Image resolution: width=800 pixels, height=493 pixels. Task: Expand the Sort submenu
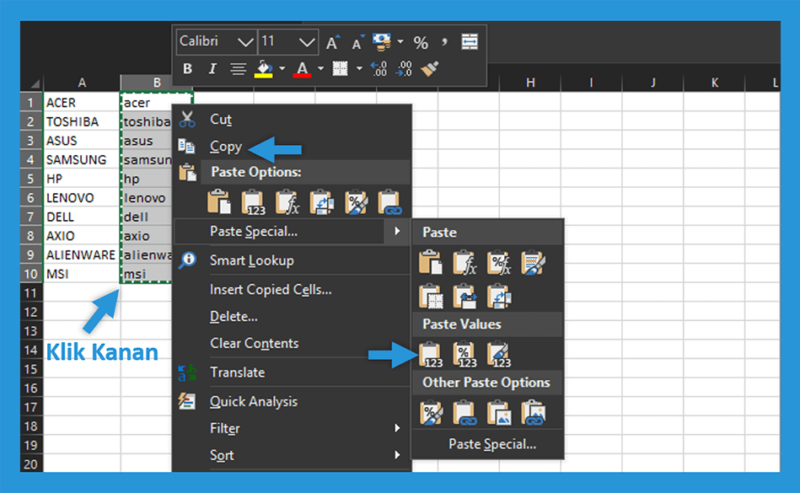coord(292,455)
